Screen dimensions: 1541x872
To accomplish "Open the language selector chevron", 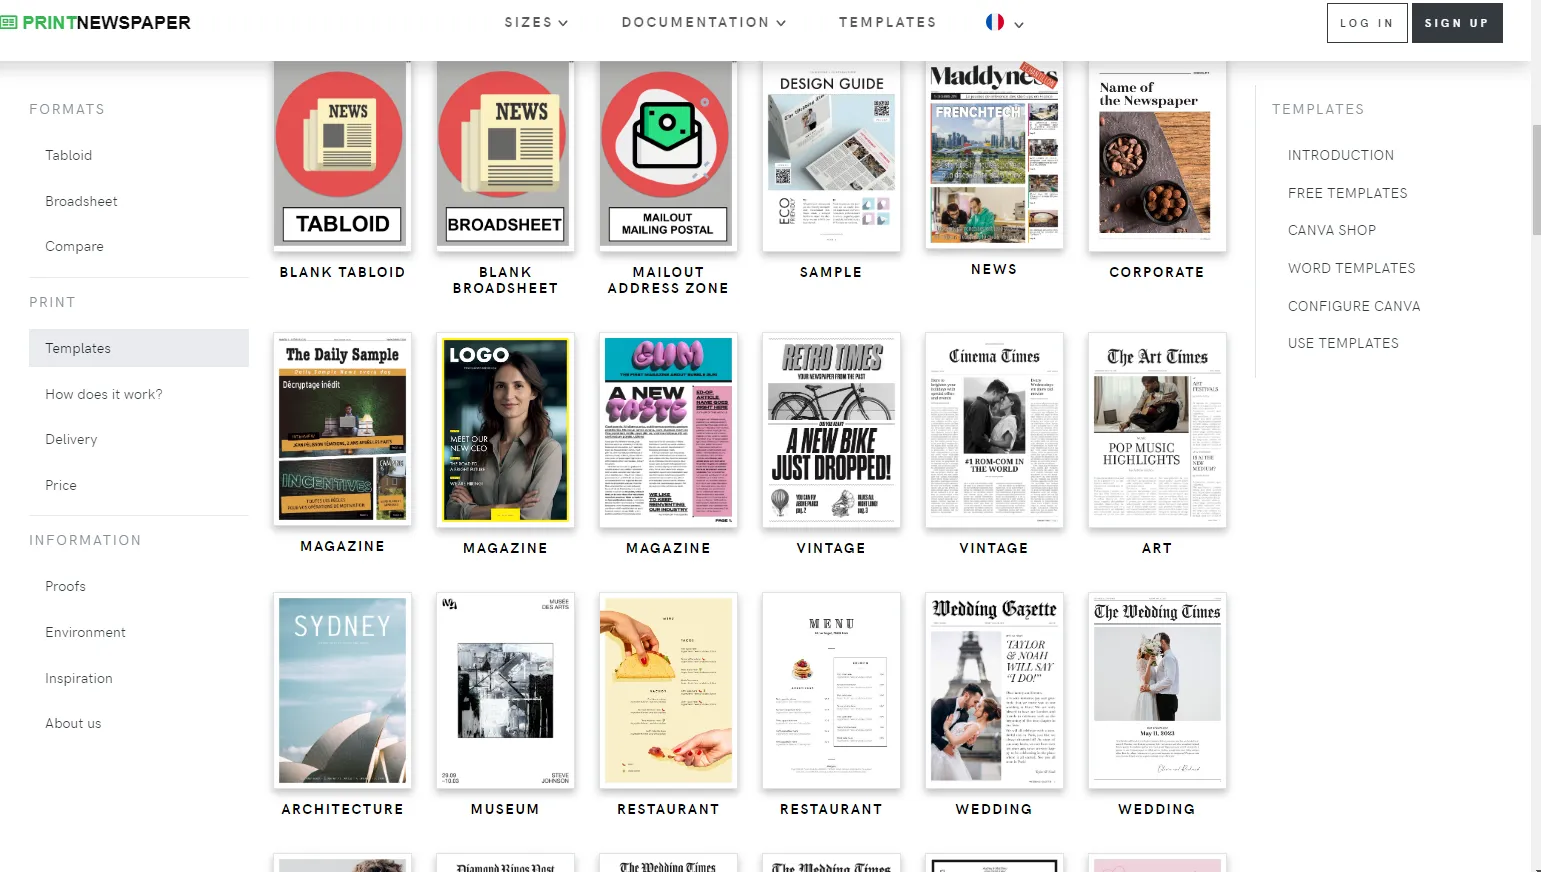I will [x=1019, y=24].
